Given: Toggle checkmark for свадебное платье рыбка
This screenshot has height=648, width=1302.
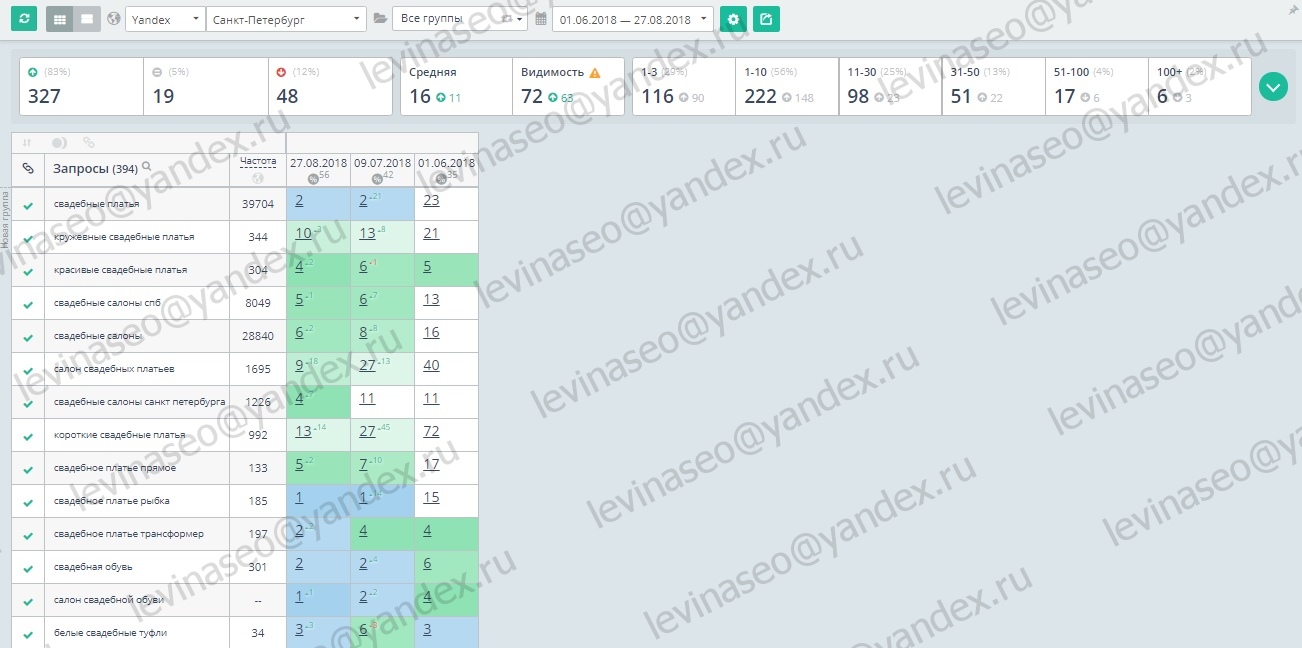Looking at the screenshot, I should coord(28,503).
